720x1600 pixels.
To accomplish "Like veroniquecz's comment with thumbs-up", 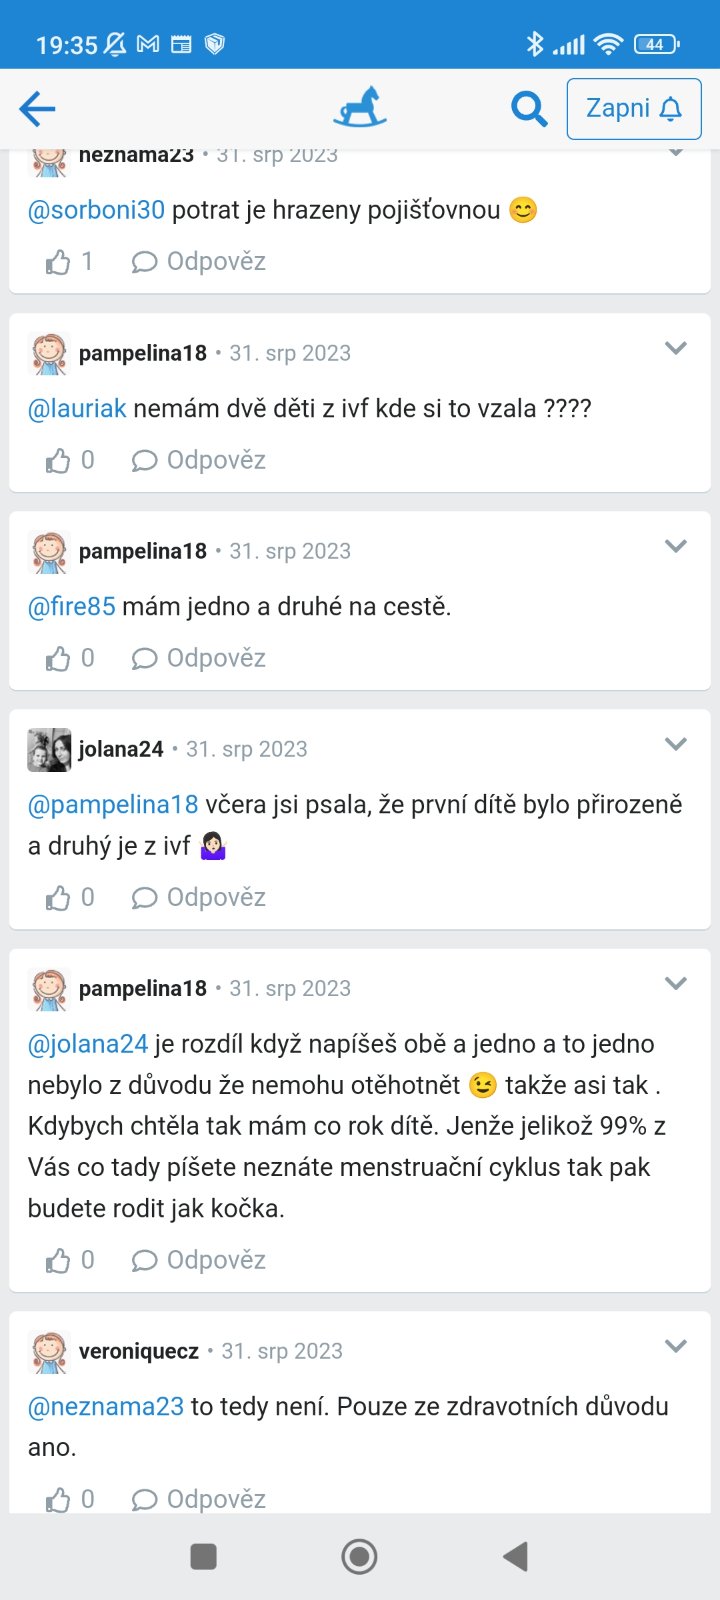I will (58, 1500).
